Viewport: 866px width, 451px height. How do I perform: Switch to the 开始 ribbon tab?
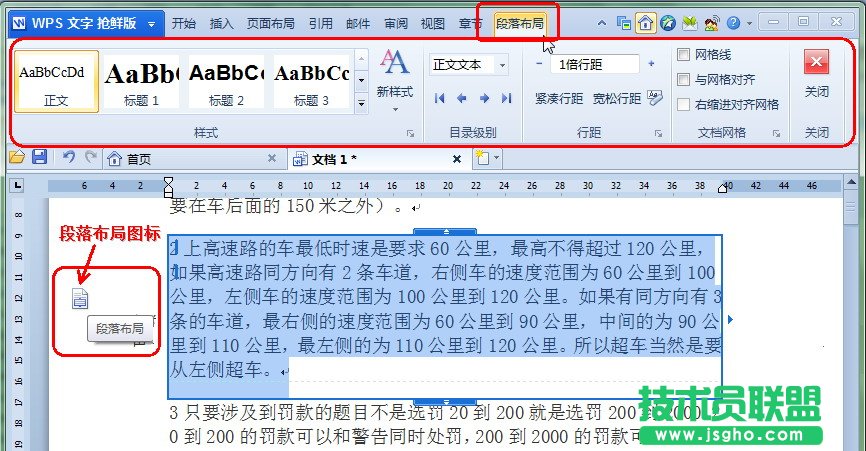[x=183, y=24]
